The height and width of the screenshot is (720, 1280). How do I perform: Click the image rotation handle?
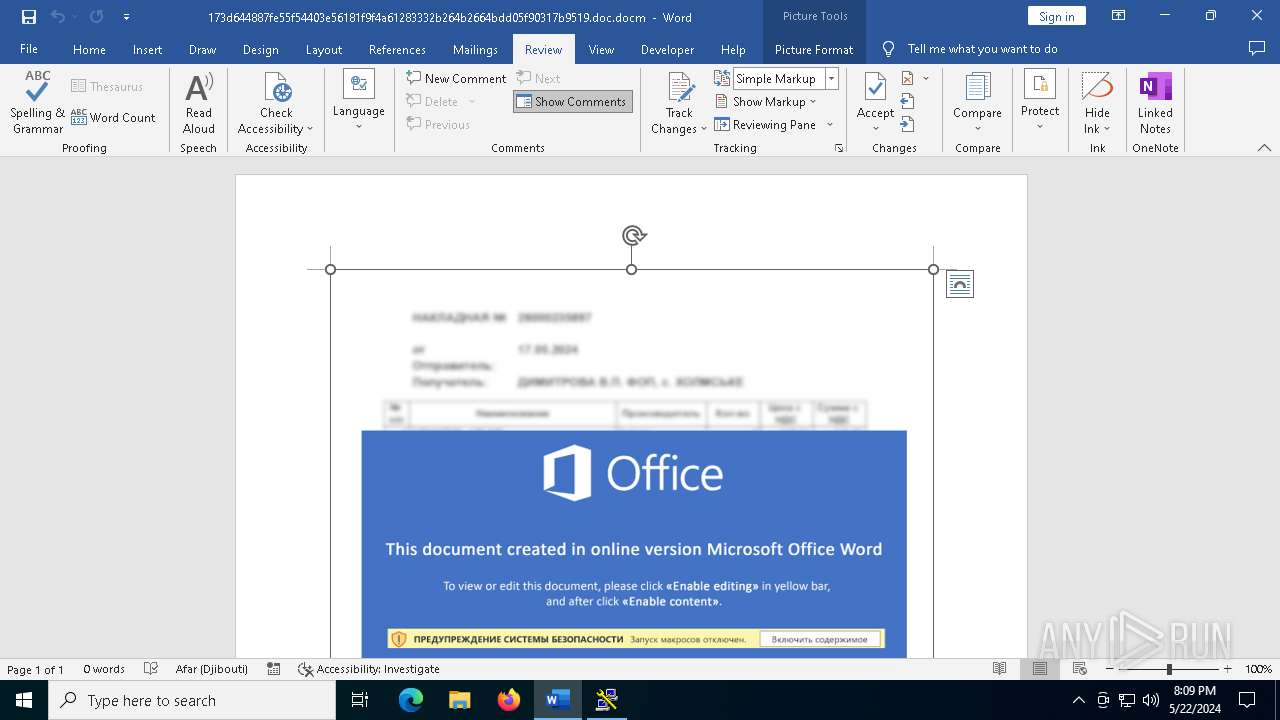[633, 236]
